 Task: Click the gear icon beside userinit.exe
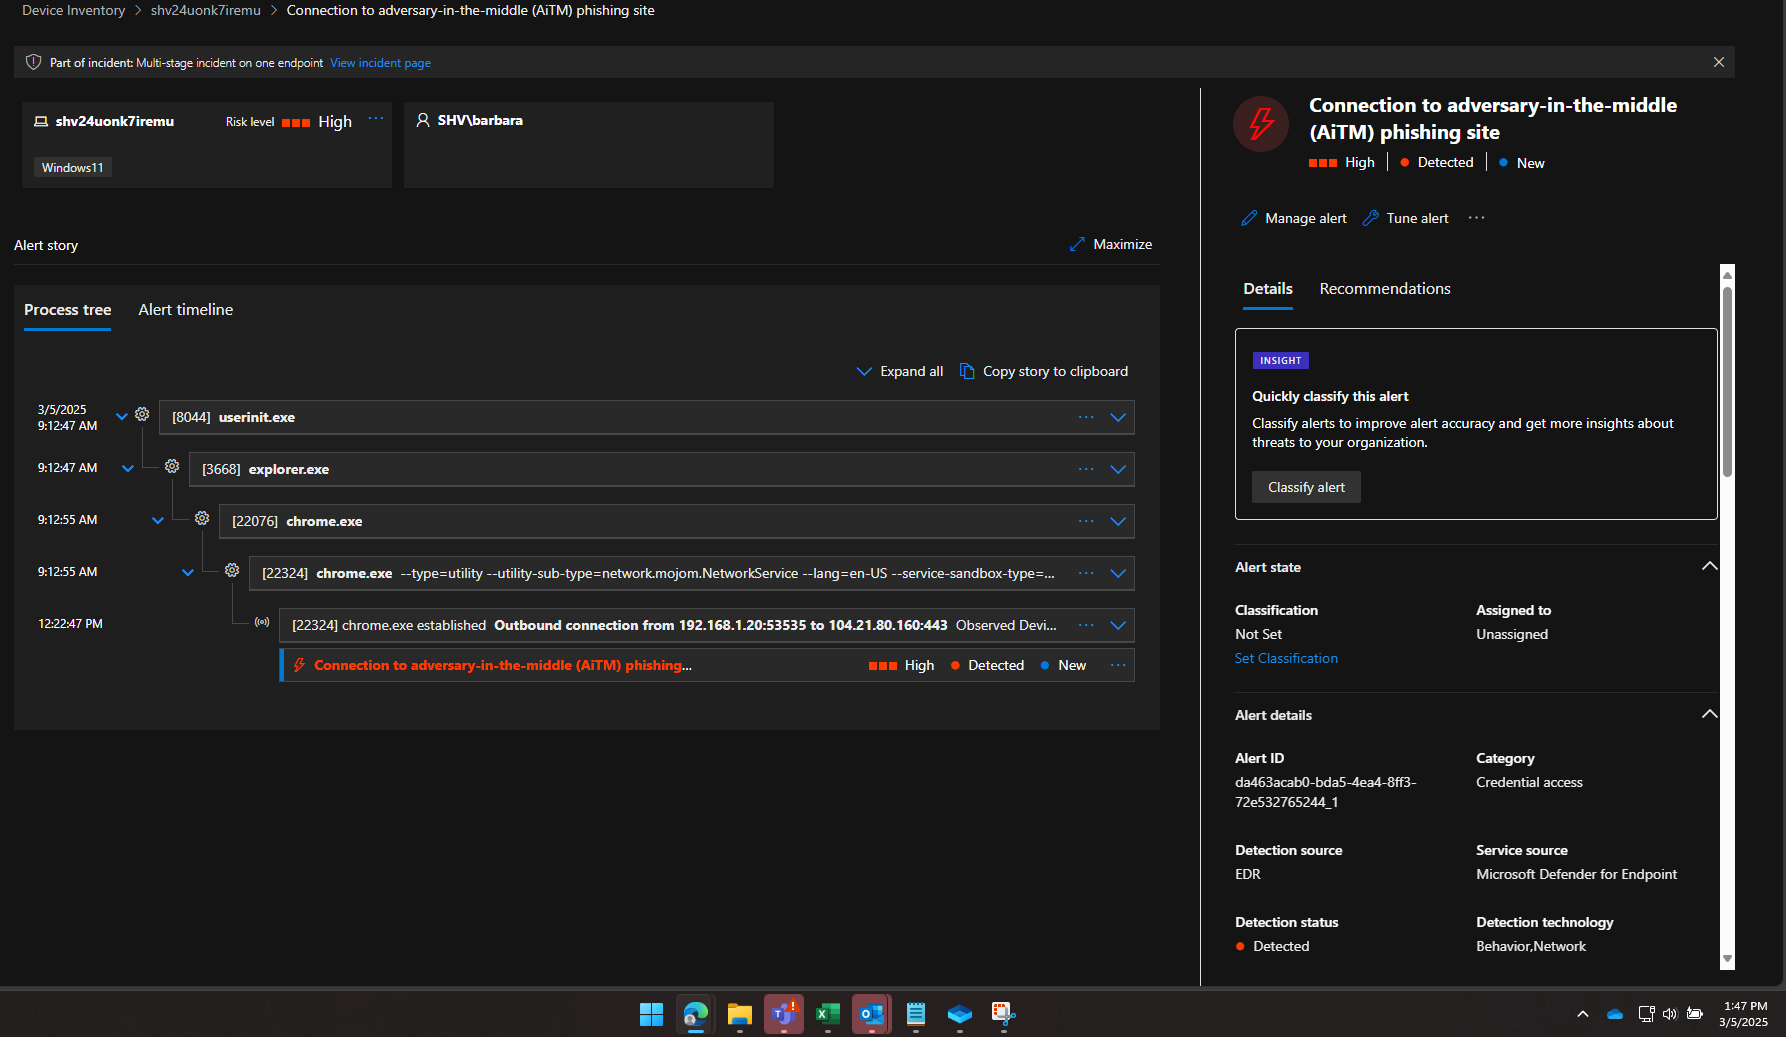coord(142,415)
